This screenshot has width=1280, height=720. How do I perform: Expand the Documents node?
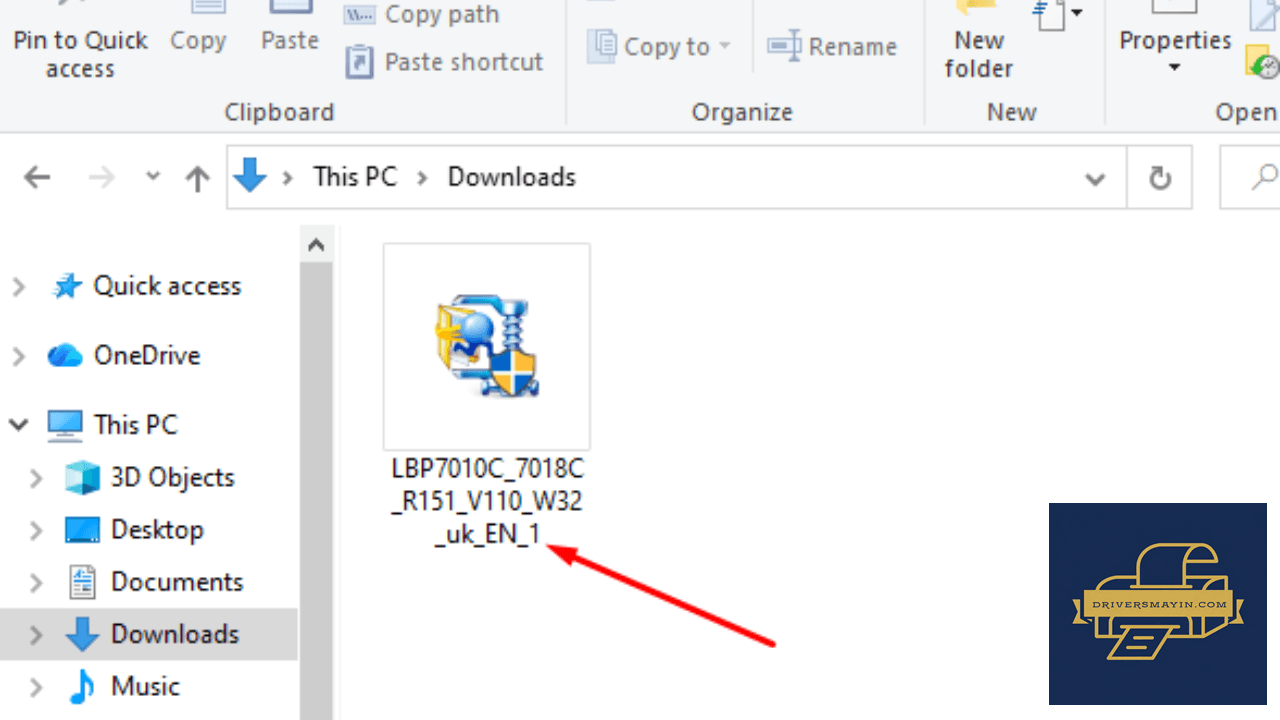(x=36, y=582)
